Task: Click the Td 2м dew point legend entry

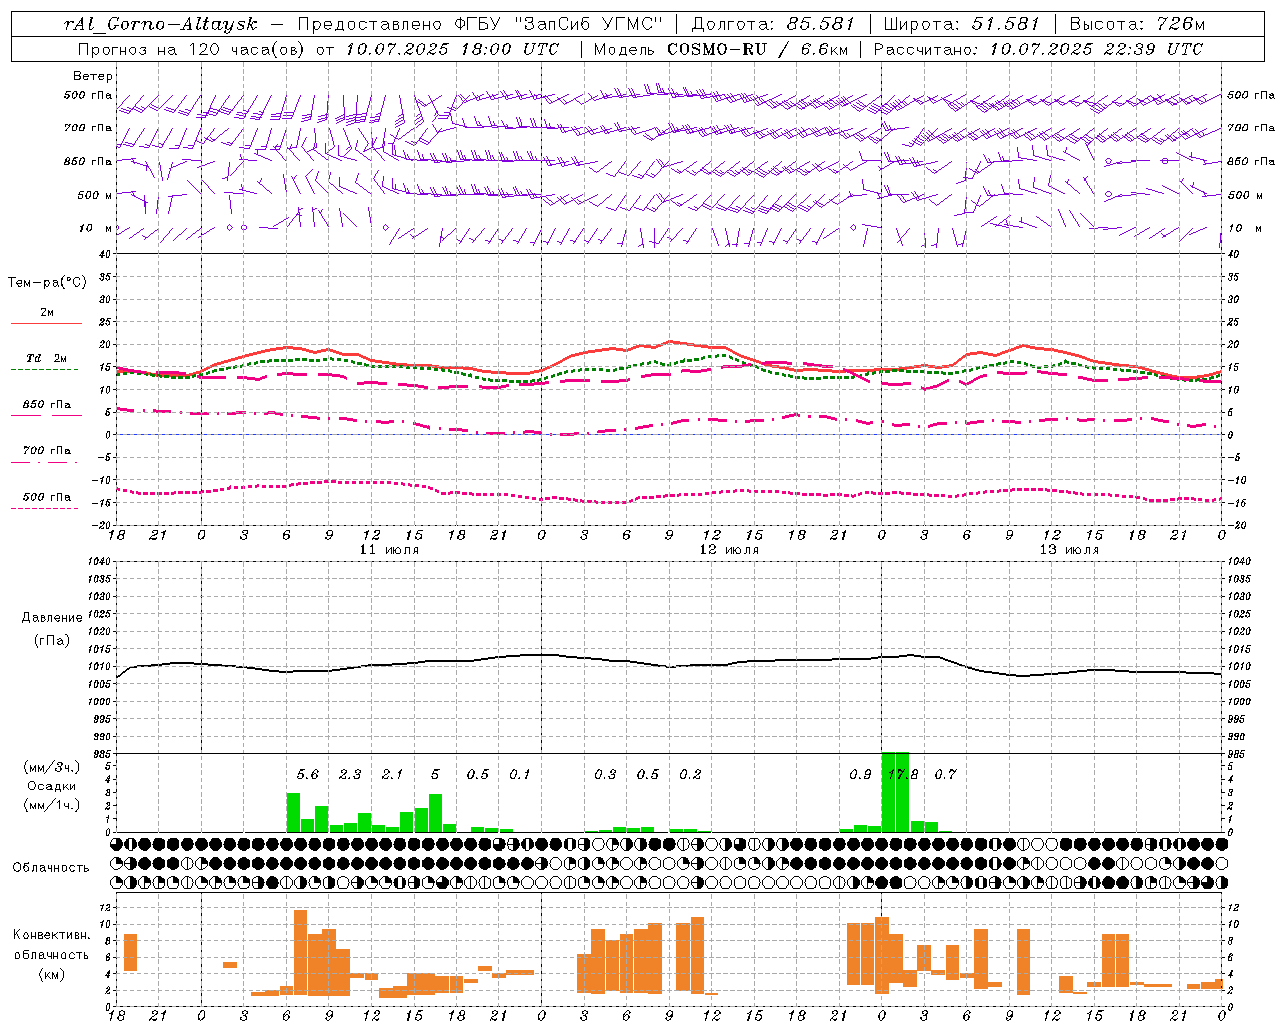Action: [47, 358]
